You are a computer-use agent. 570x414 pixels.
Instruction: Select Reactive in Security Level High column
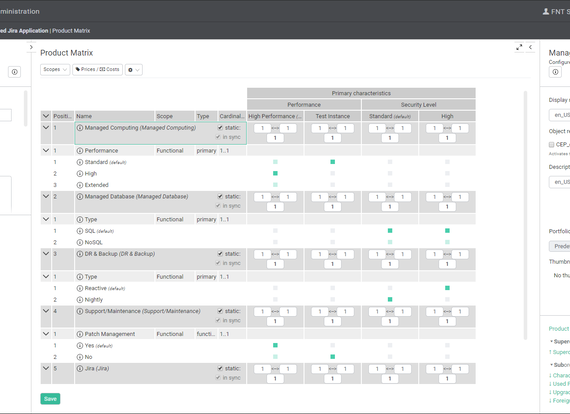pos(447,288)
